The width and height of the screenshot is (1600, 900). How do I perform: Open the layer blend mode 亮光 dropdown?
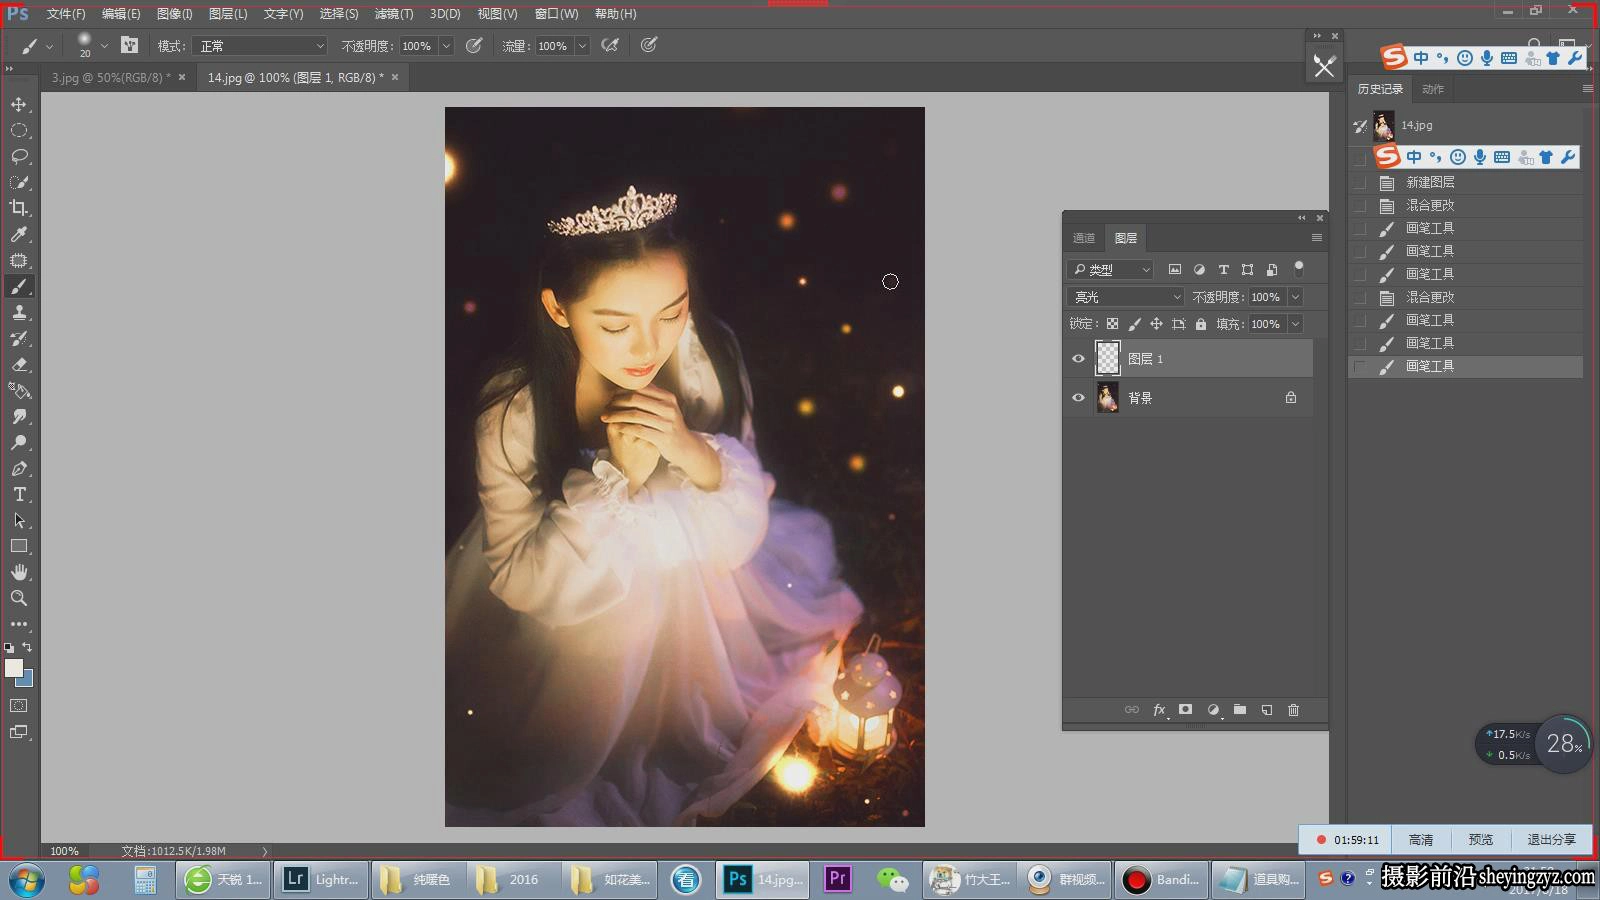1126,297
